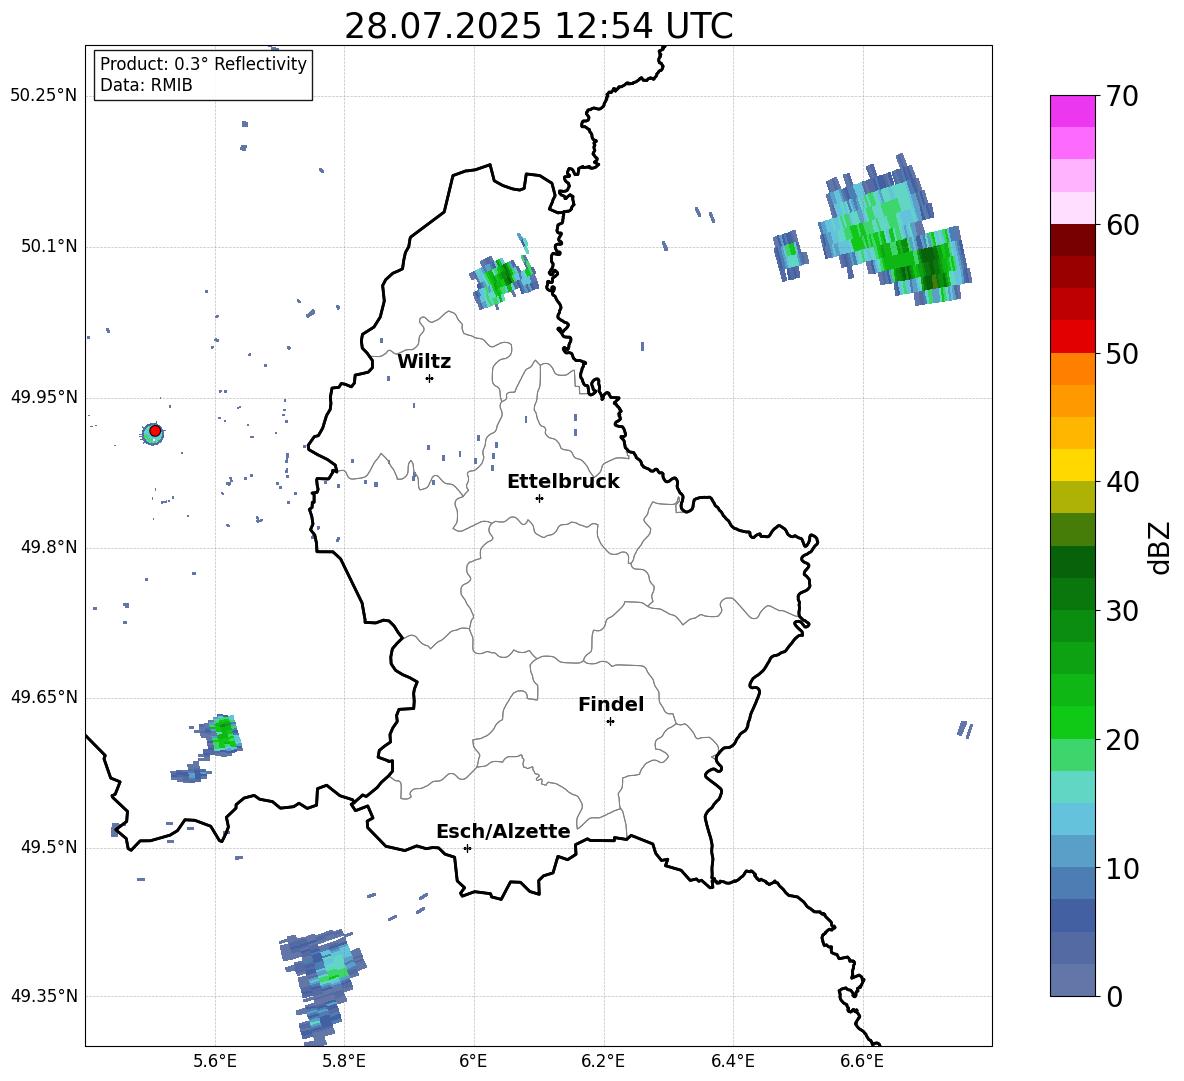The height and width of the screenshot is (1081, 1184).
Task: Click the 49.65°N latitude label
Action: point(44,698)
